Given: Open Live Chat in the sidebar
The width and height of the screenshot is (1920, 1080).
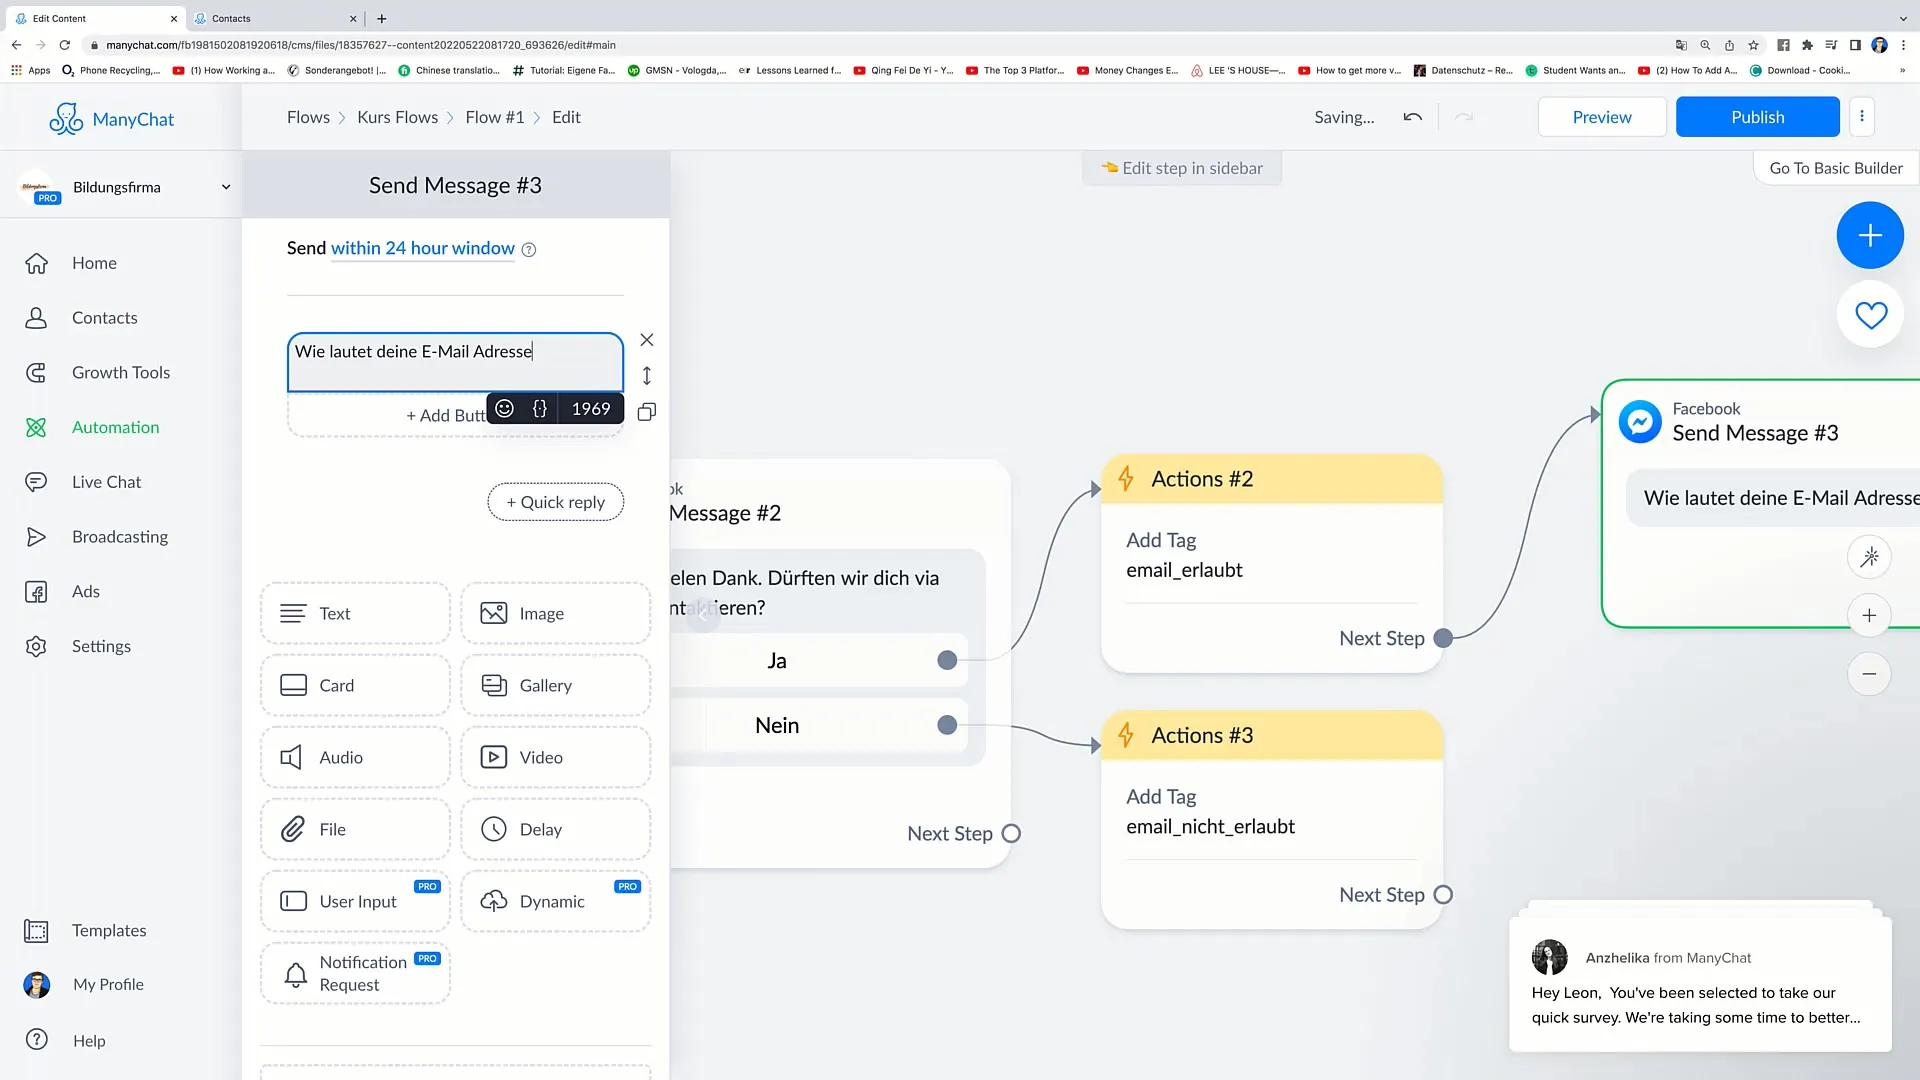Looking at the screenshot, I should [106, 482].
